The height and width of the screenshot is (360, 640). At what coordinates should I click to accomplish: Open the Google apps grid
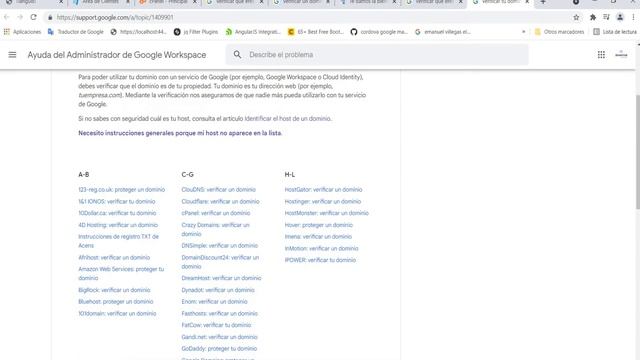[601, 54]
